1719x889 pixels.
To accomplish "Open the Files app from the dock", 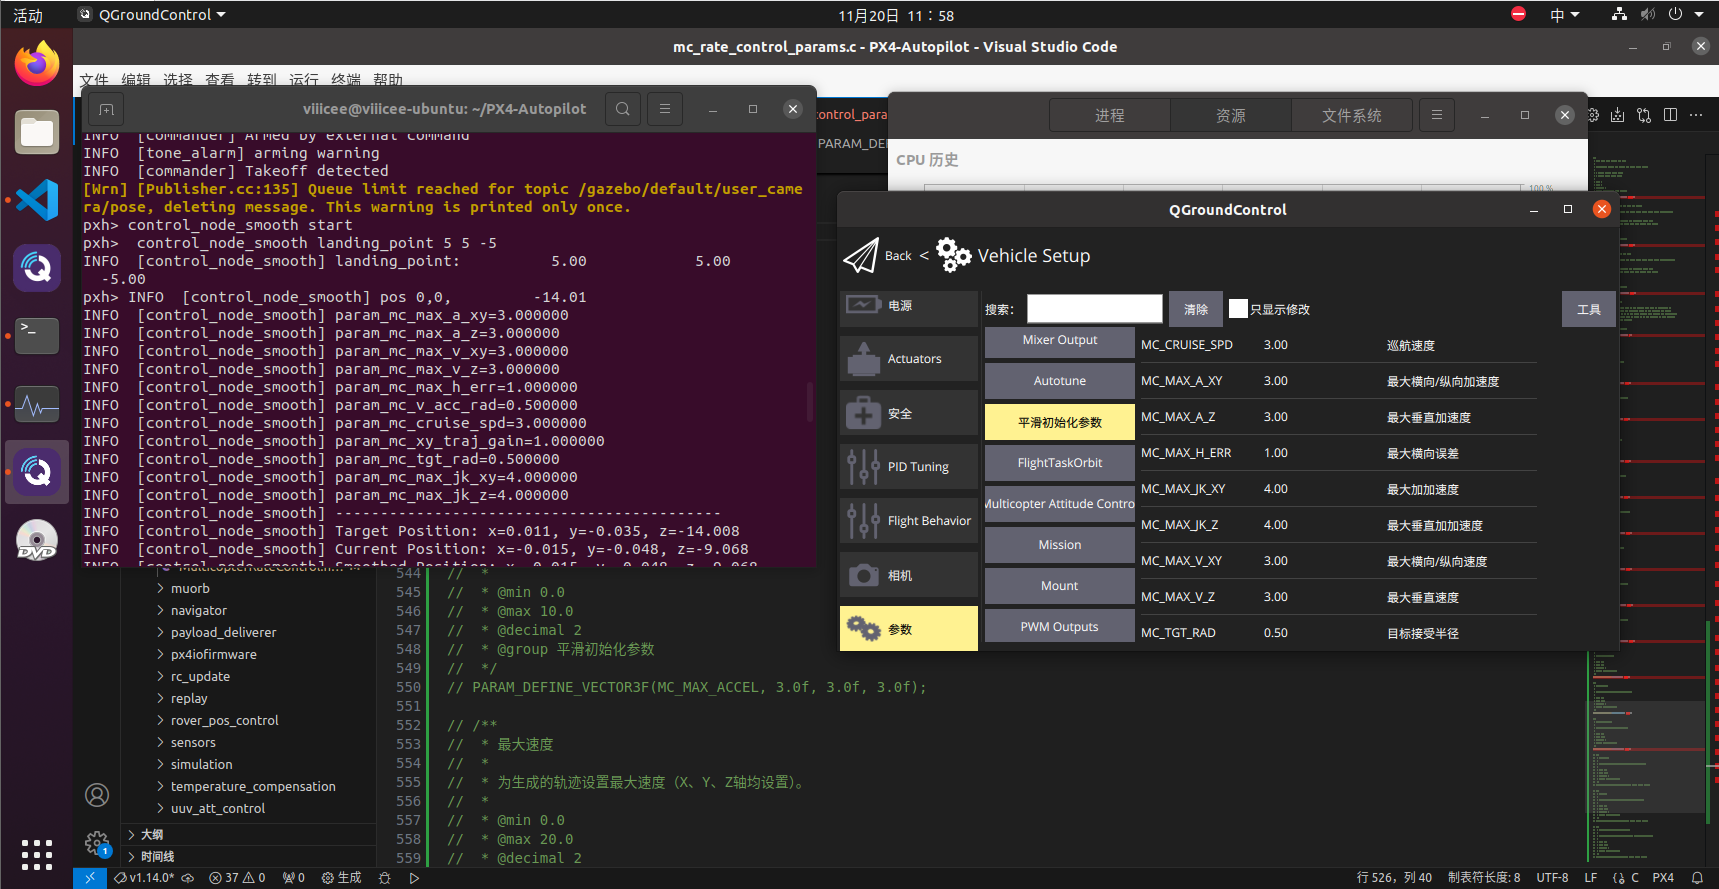I will [37, 132].
